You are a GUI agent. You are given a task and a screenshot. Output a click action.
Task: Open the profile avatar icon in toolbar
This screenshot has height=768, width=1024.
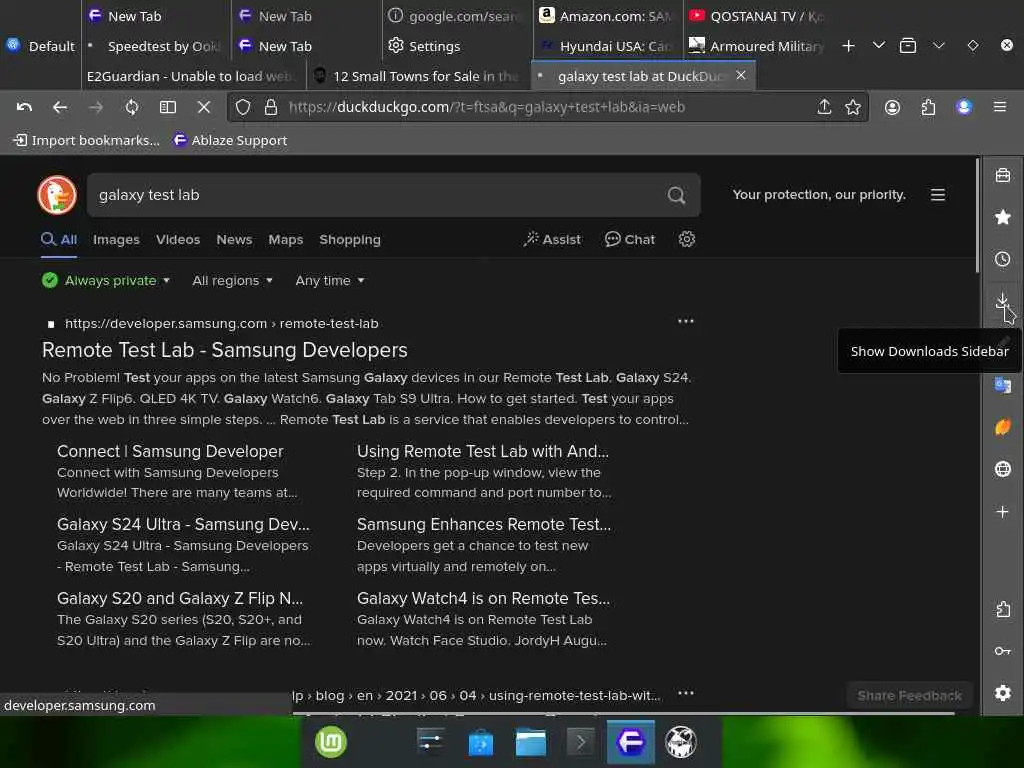tap(963, 107)
